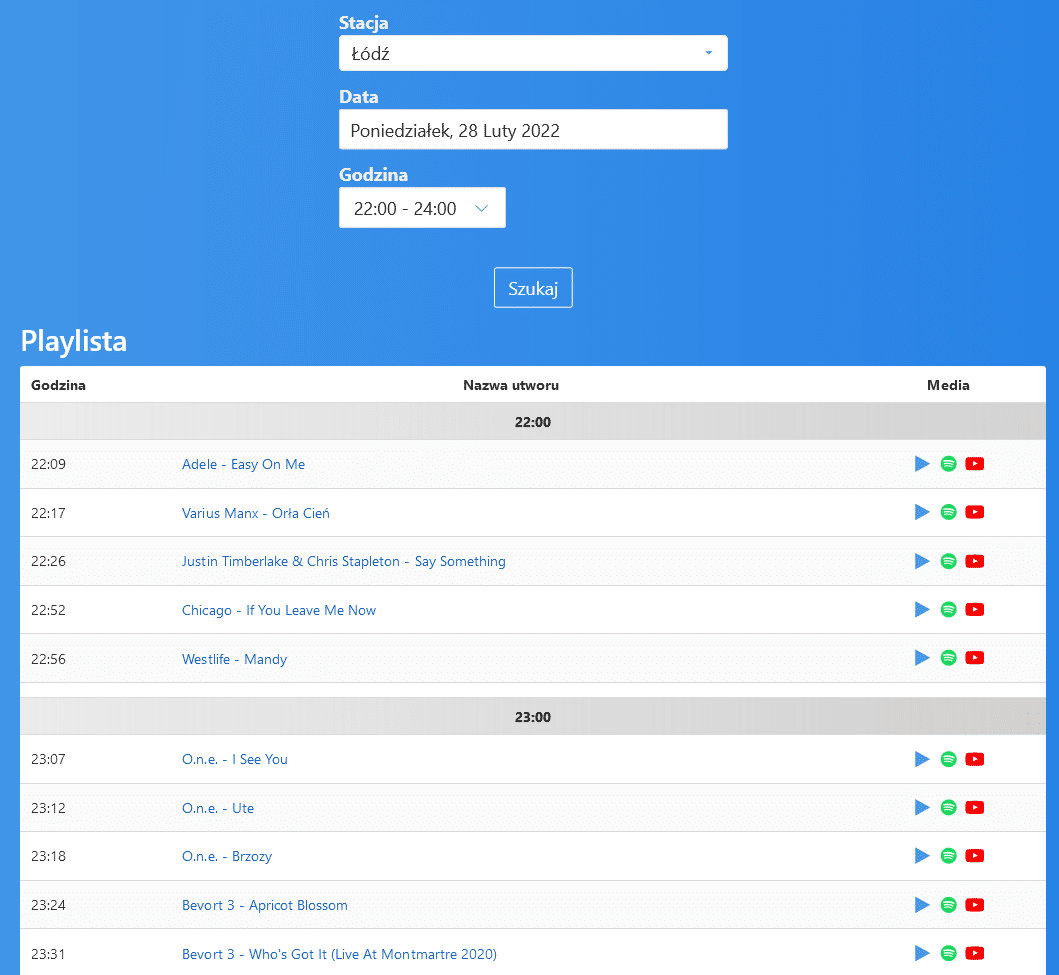Click the Nazwa utworu column header

[511, 386]
